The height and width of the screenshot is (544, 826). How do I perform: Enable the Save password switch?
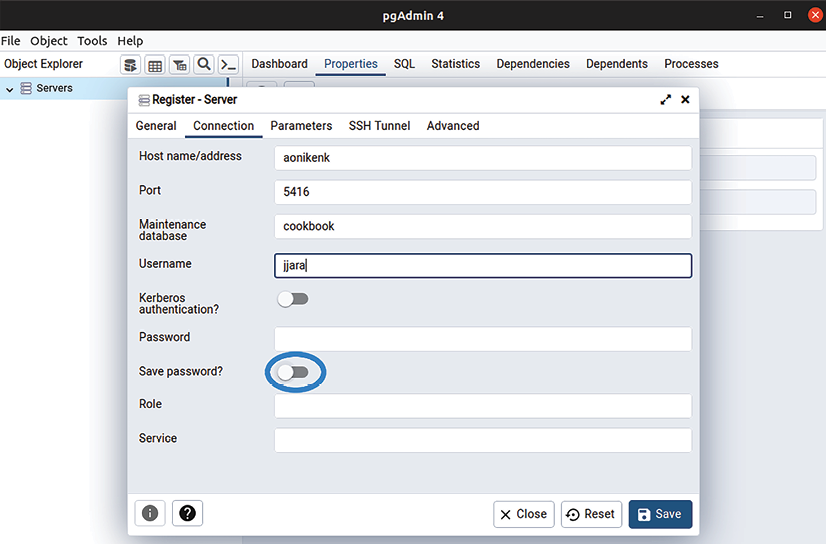tap(293, 372)
